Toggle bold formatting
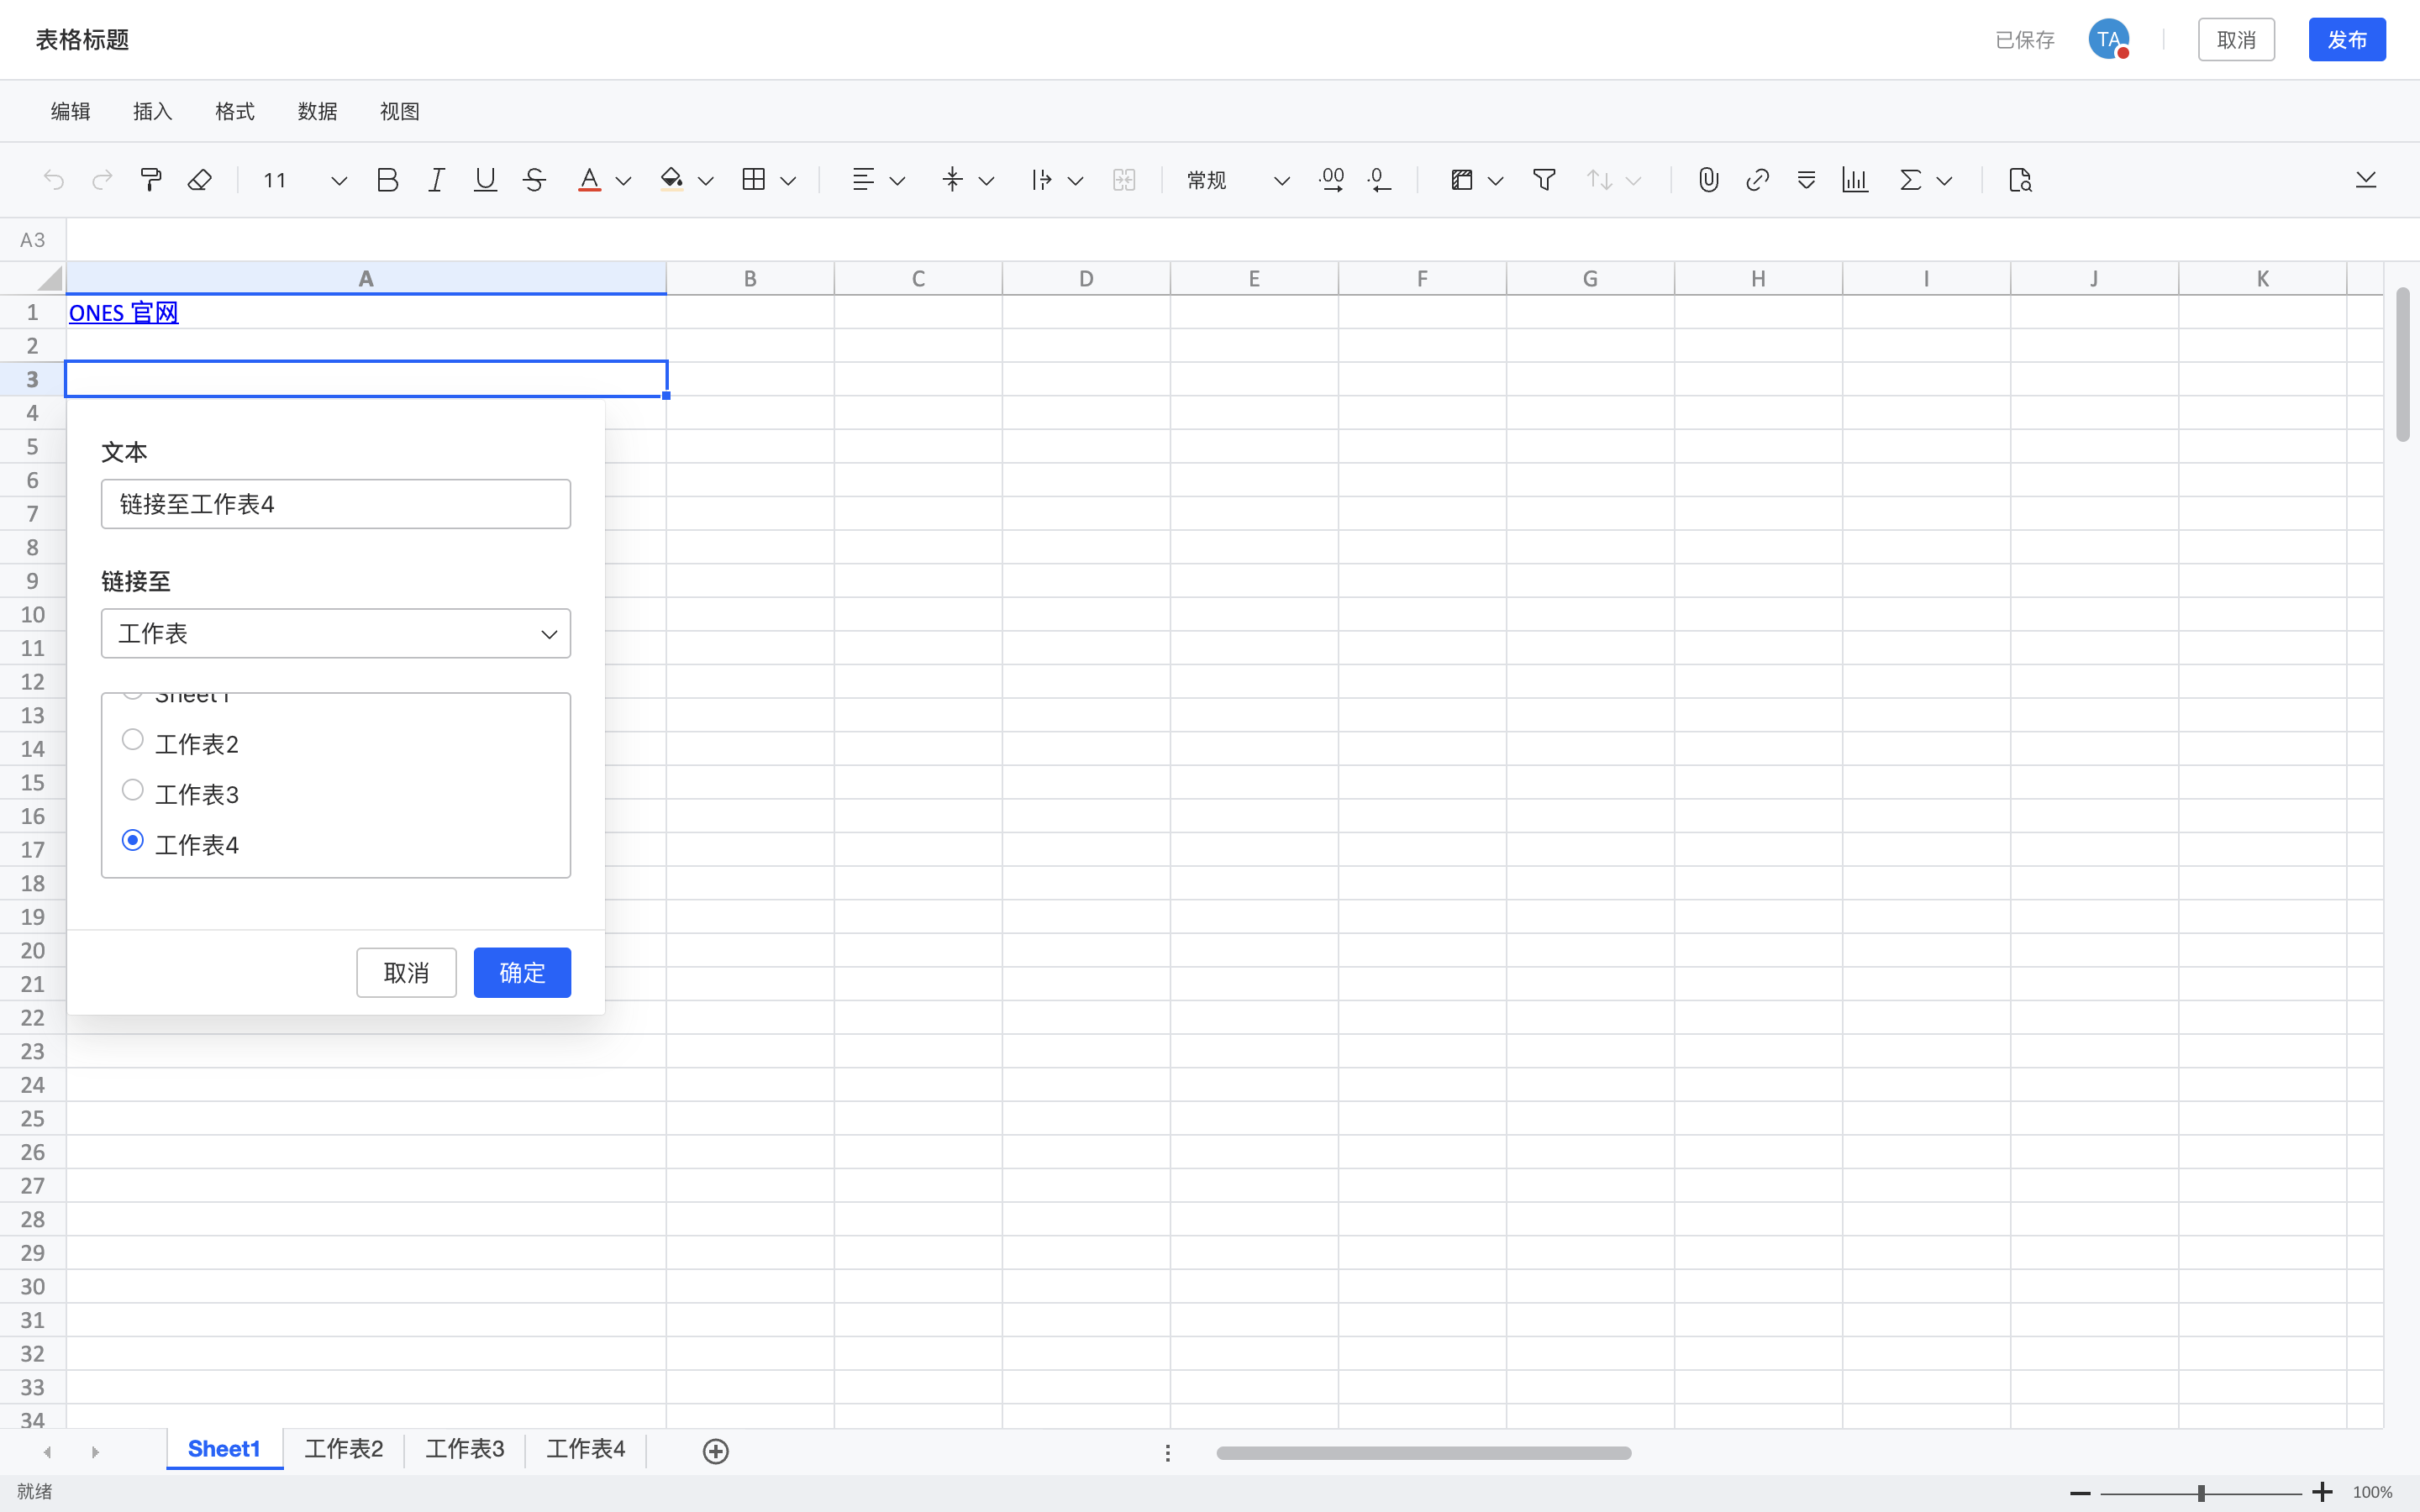2420x1512 pixels. [x=387, y=180]
